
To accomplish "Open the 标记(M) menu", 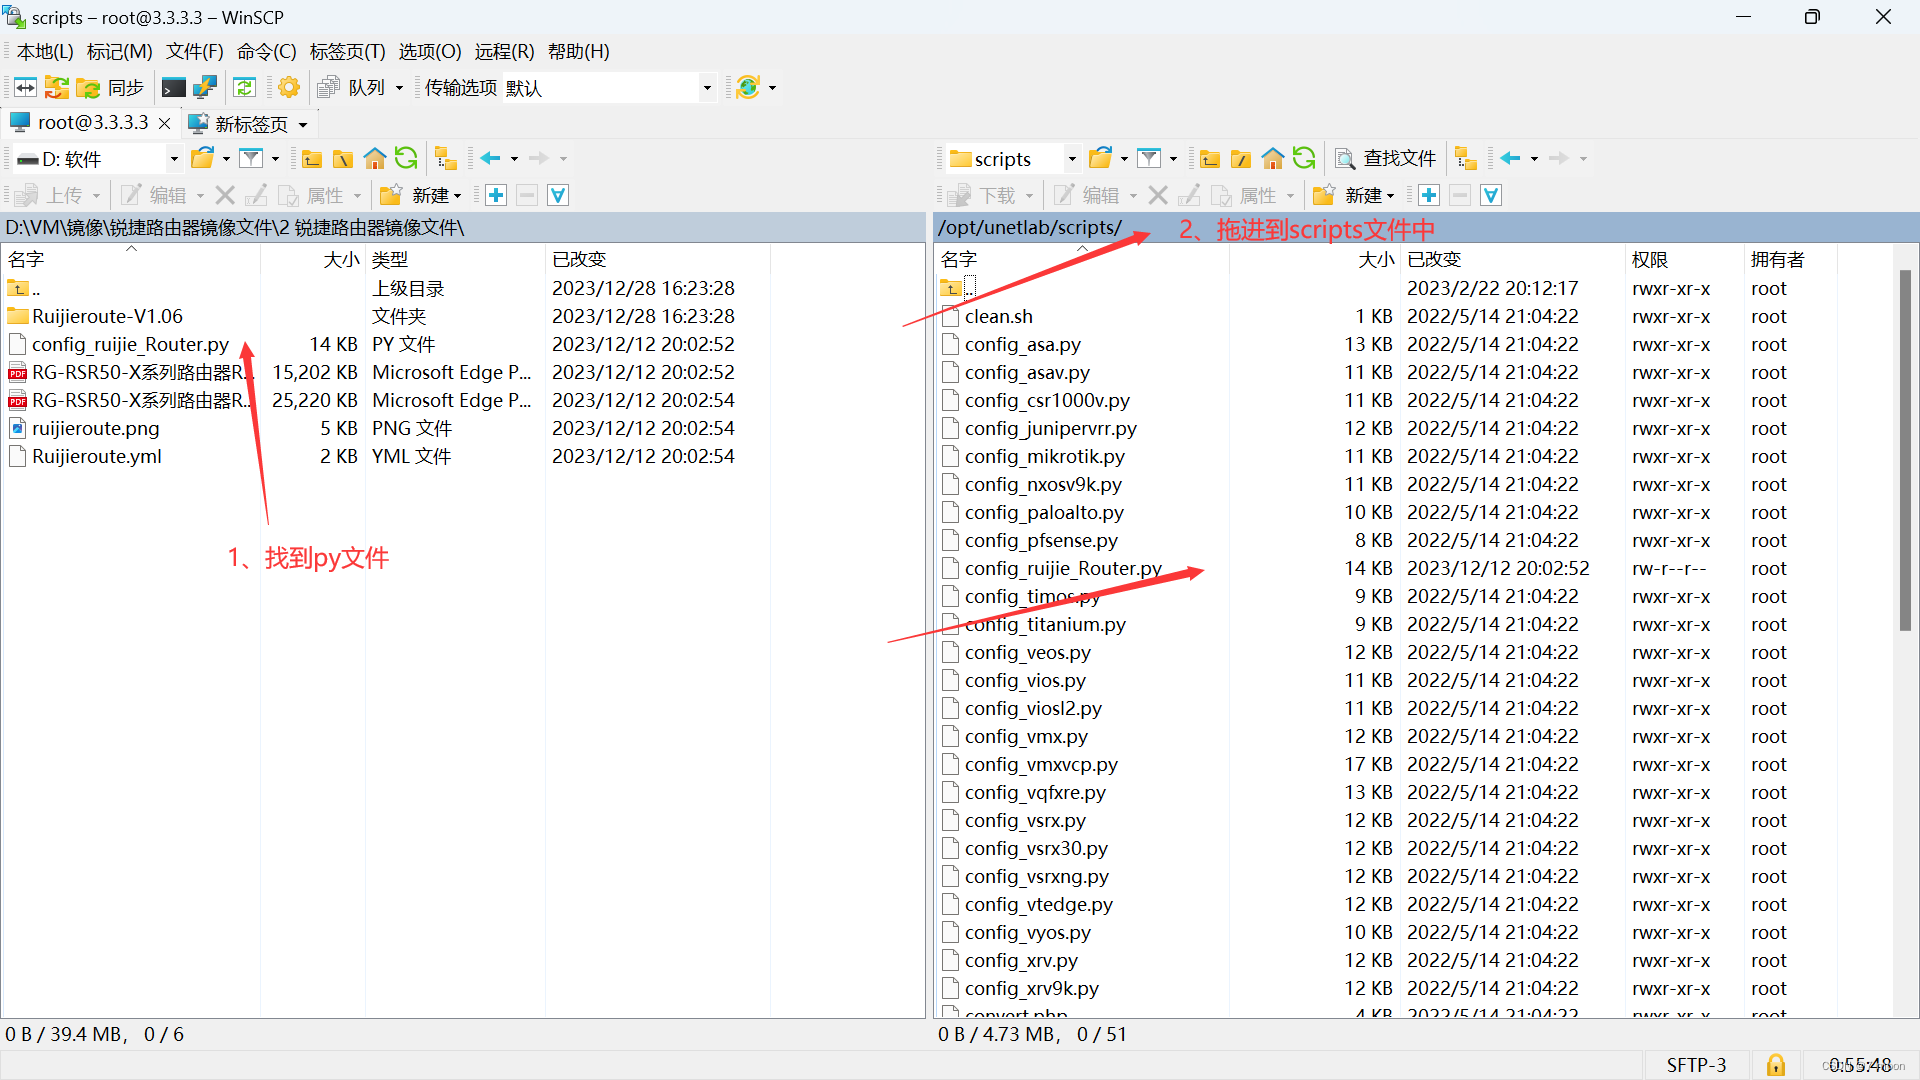I will click(x=120, y=51).
